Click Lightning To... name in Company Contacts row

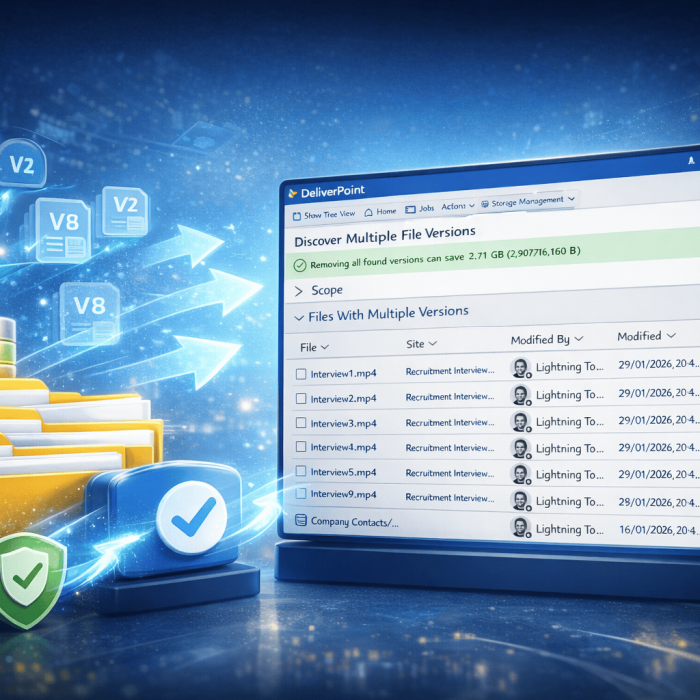pyautogui.click(x=570, y=529)
